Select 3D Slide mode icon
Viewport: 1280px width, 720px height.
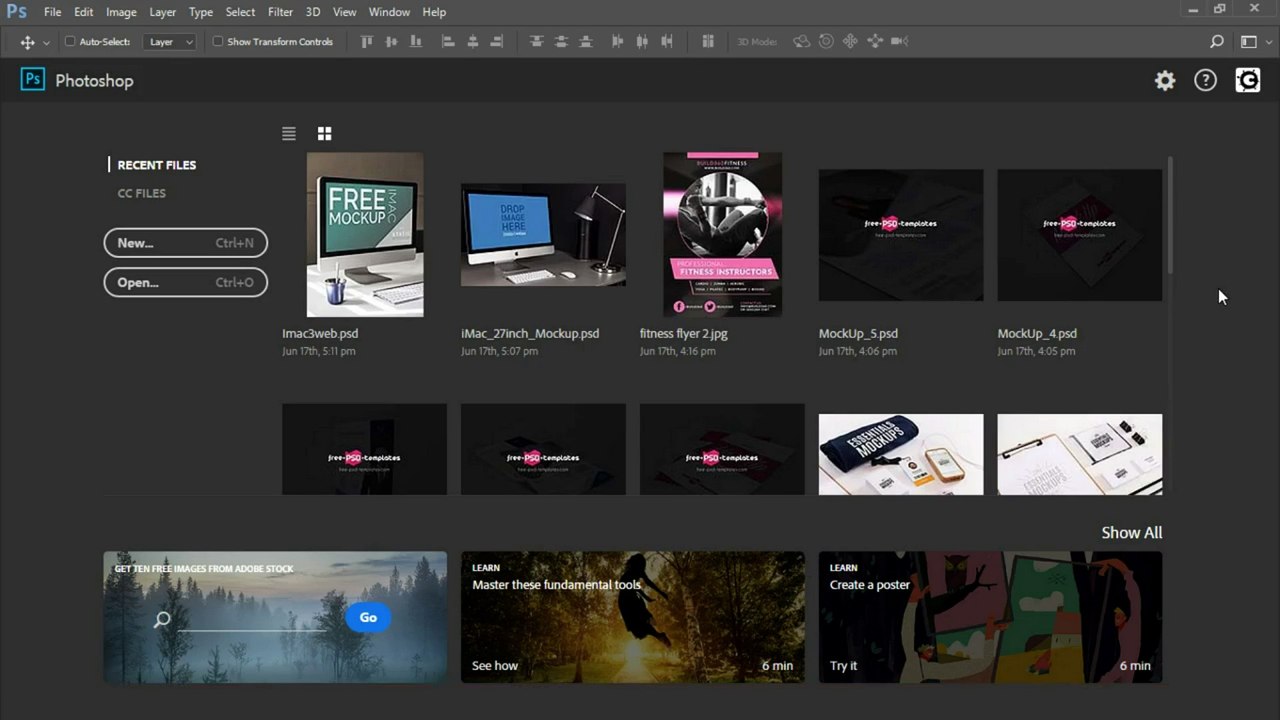pyautogui.click(x=875, y=42)
